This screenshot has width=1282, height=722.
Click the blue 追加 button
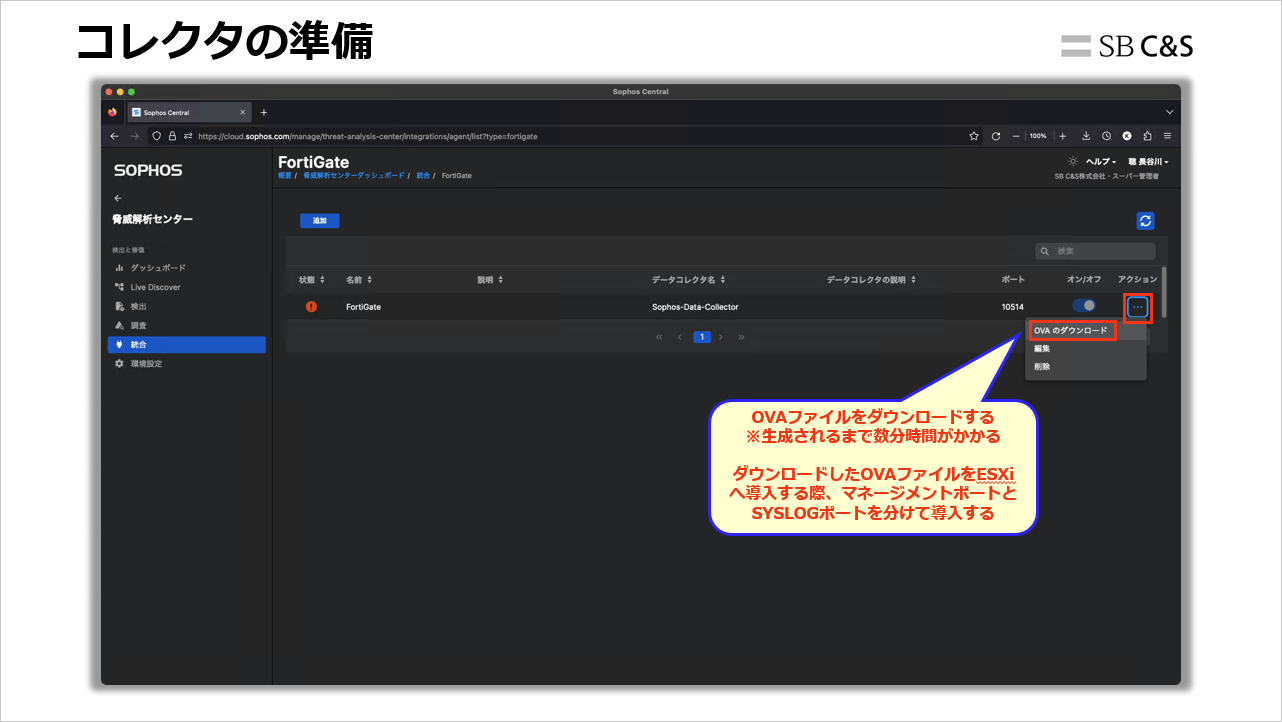[320, 220]
